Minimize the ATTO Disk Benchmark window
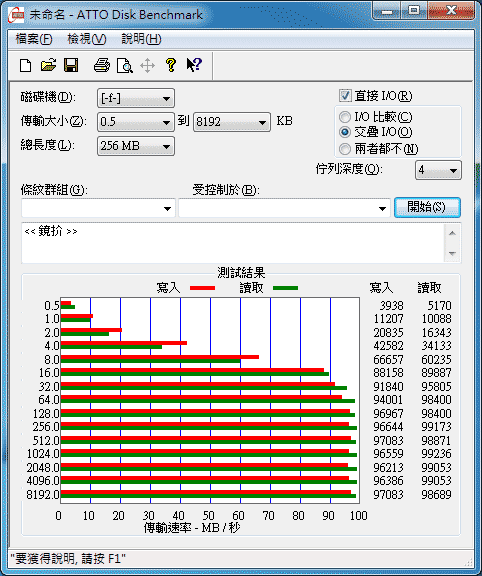Image resolution: width=482 pixels, height=576 pixels. point(386,11)
